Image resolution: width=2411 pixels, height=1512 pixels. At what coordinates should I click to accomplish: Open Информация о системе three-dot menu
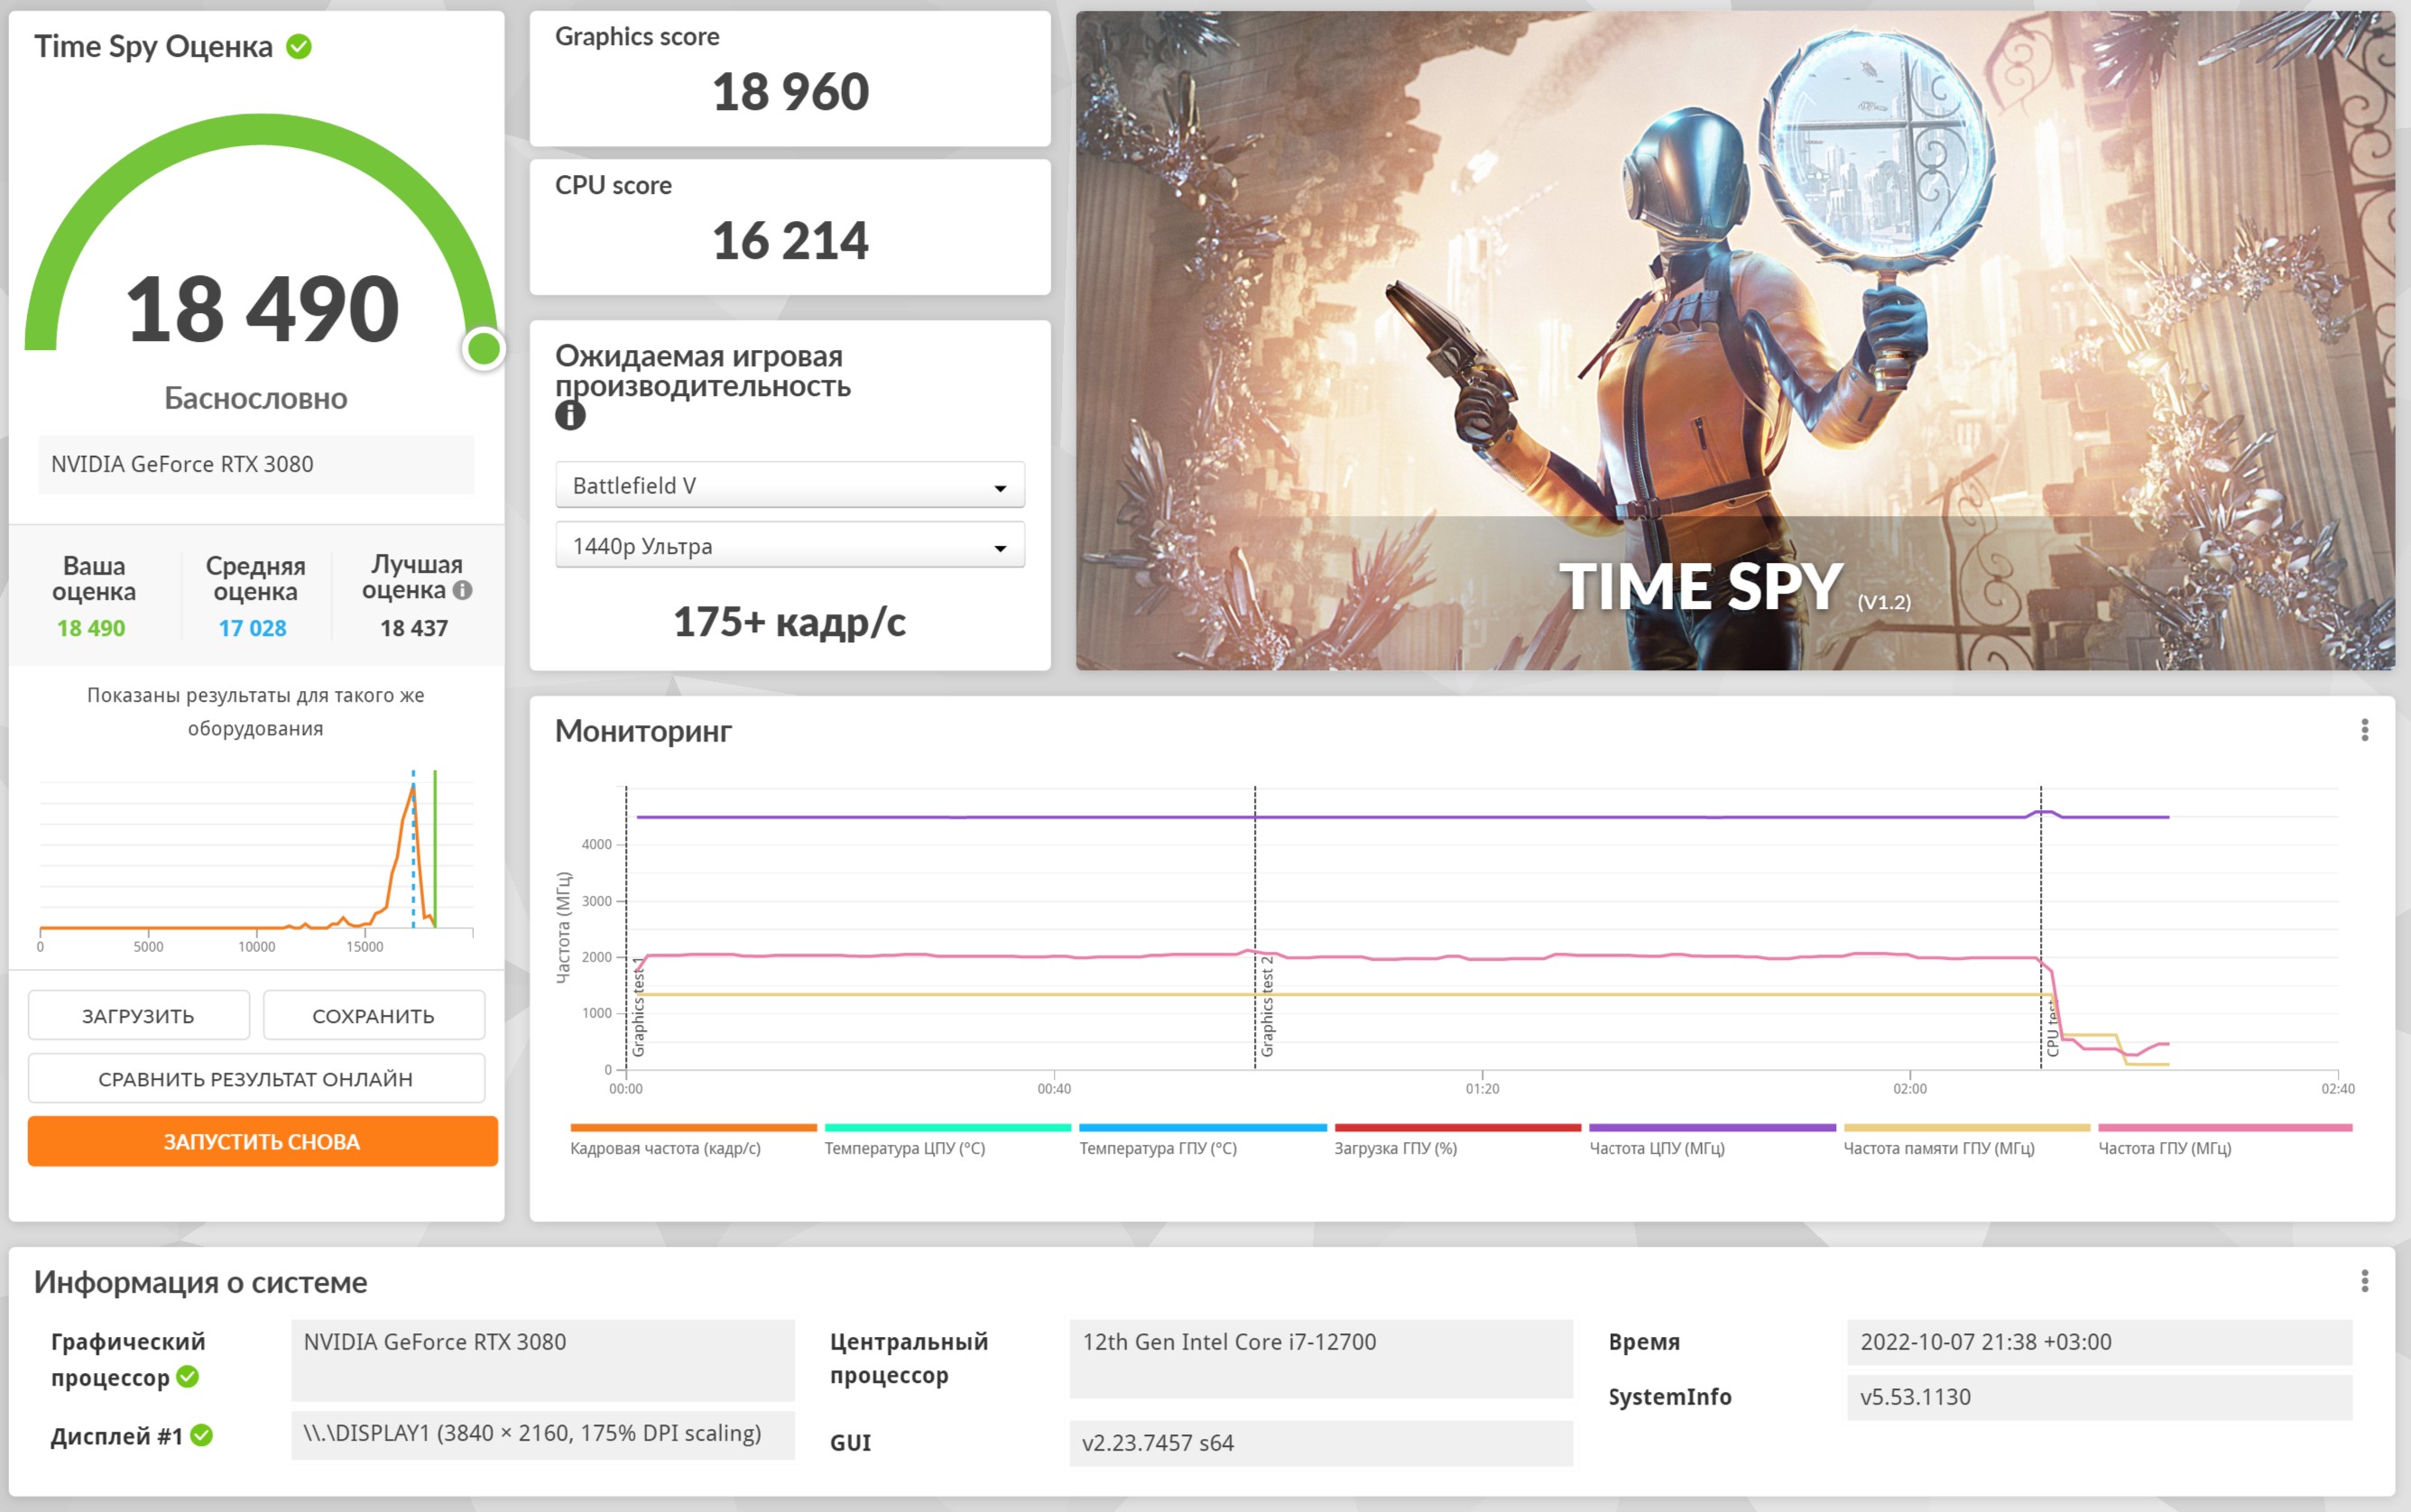[2364, 1281]
